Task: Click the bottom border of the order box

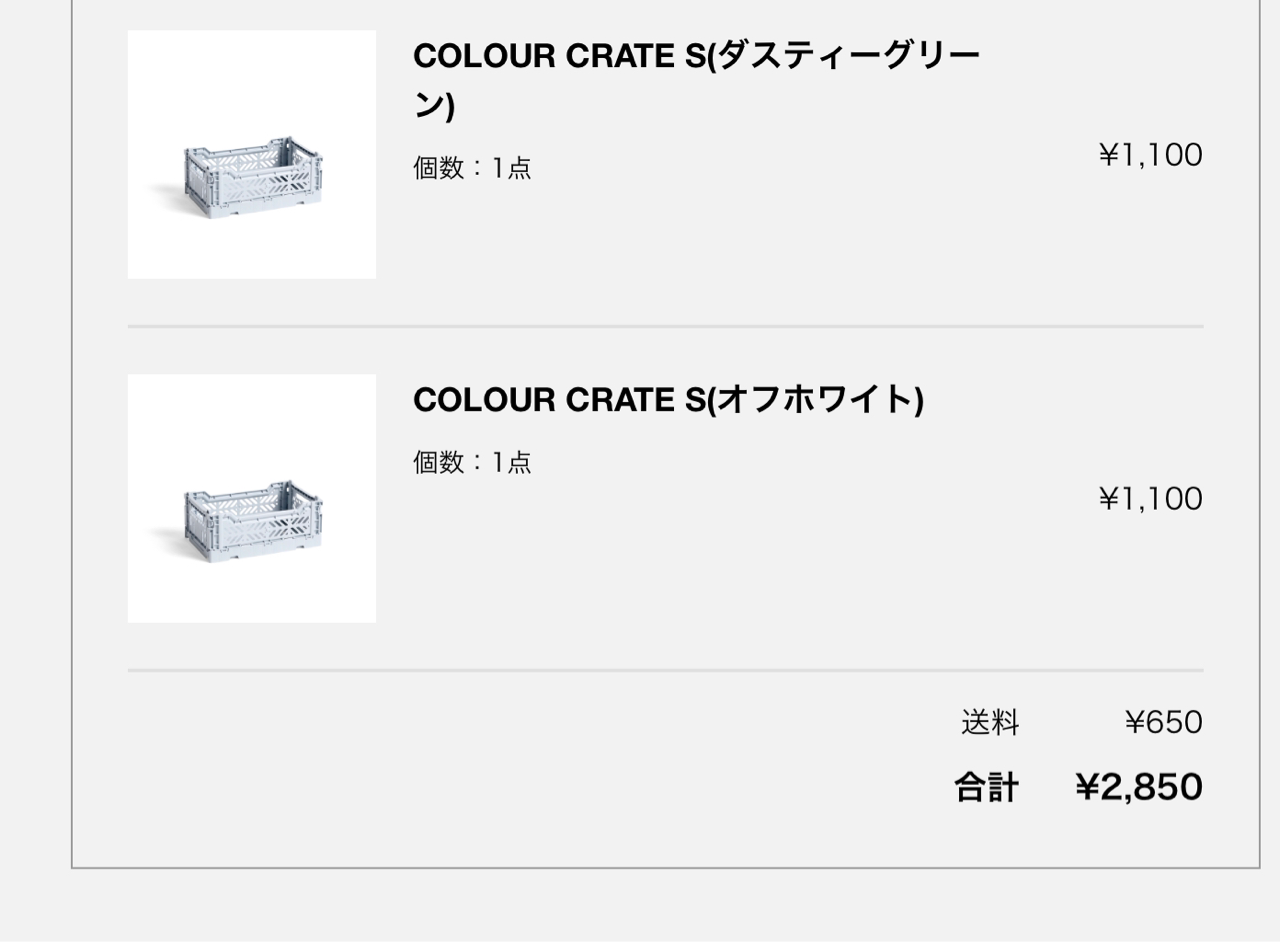Action: [665, 868]
